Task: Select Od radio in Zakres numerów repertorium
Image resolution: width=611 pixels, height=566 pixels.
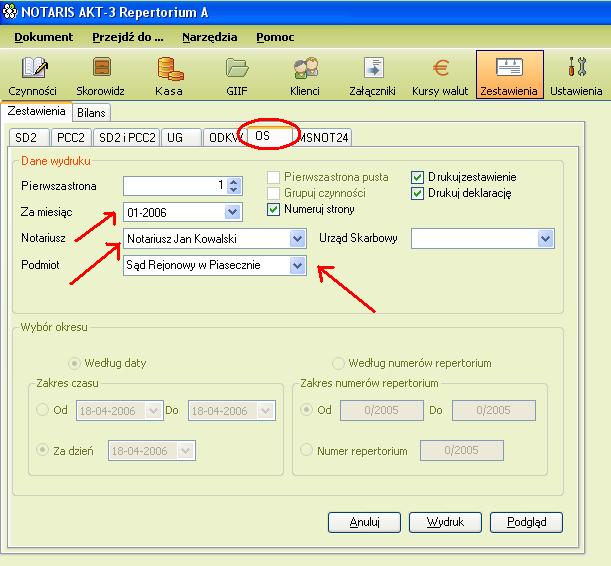Action: 306,409
